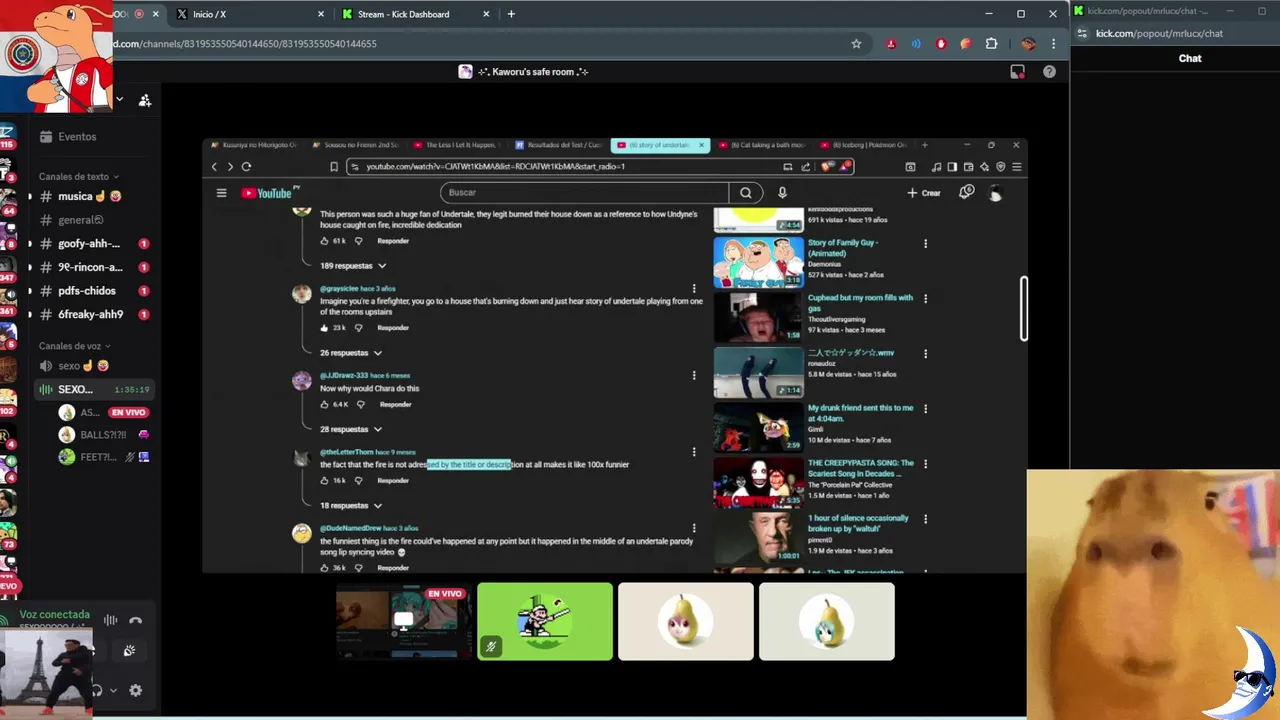Image resolution: width=1280 pixels, height=720 pixels.
Task: Open the @theLetterThorn channel link
Action: coord(346,452)
